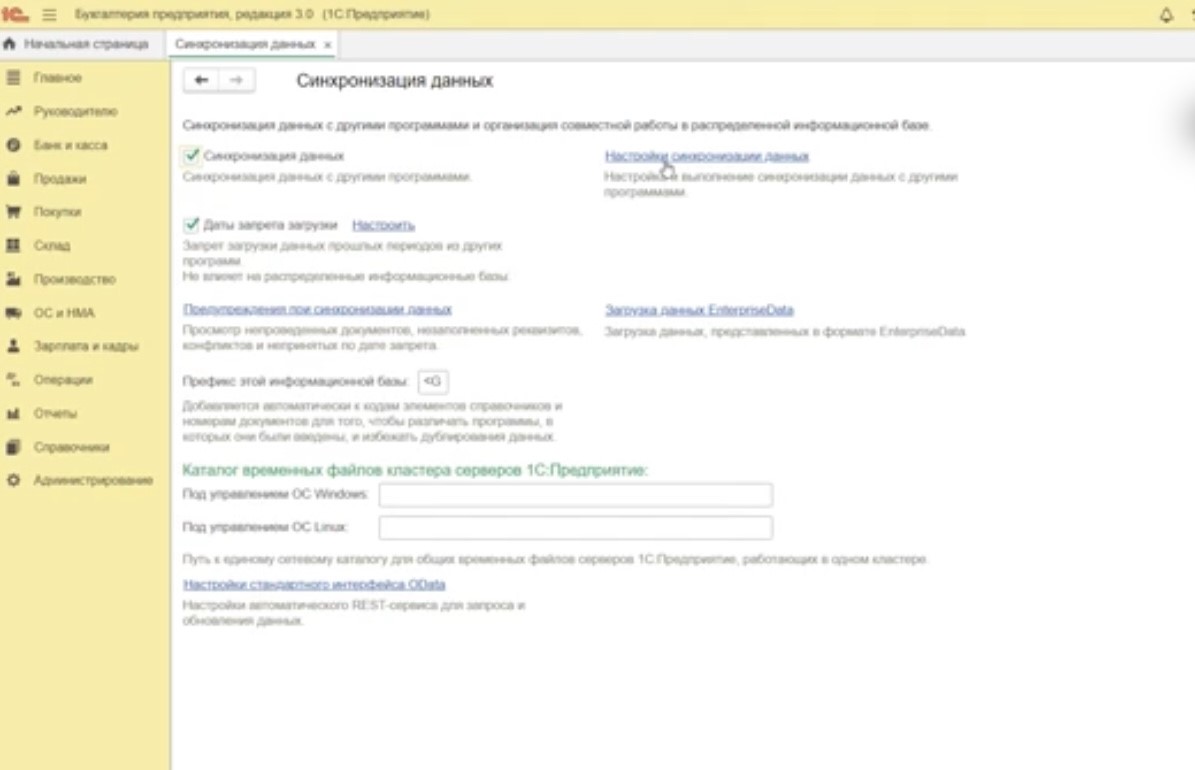The image size is (1195, 770).
Task: Open Администрирование gear section
Action: 93,480
